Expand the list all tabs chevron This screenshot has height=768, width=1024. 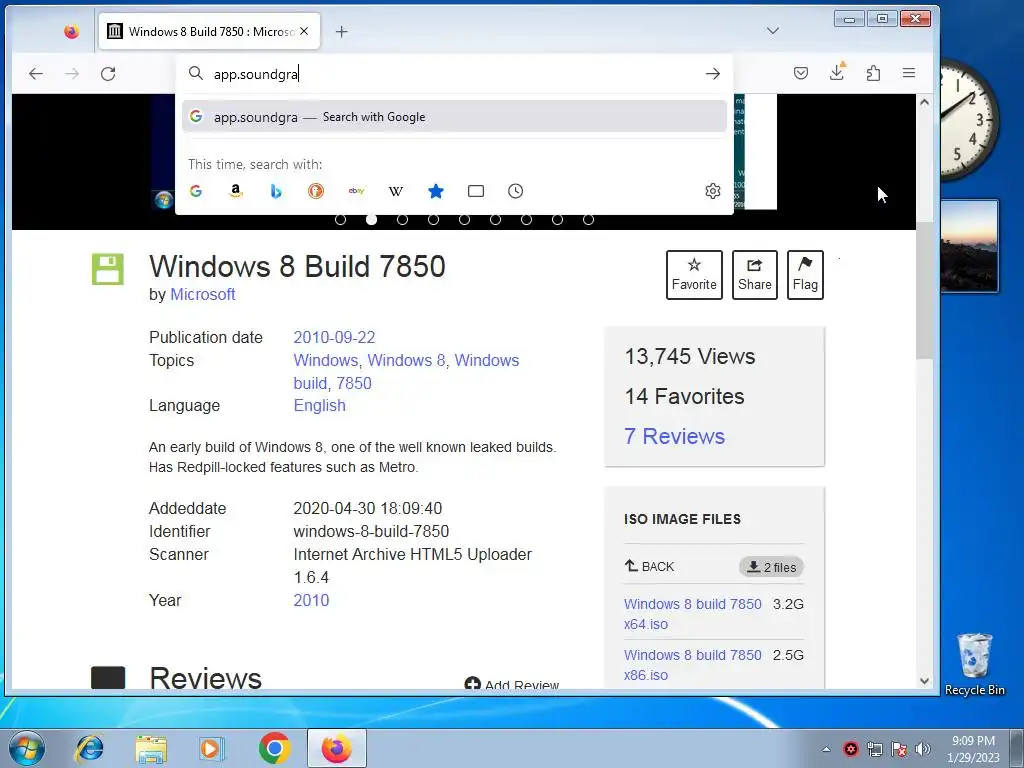pyautogui.click(x=773, y=31)
